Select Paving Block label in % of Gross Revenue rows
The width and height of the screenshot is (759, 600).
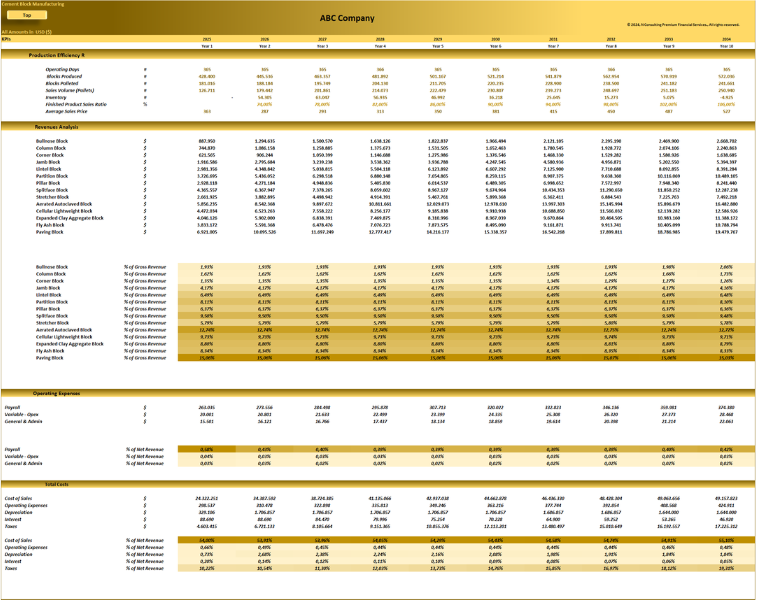click(49, 358)
